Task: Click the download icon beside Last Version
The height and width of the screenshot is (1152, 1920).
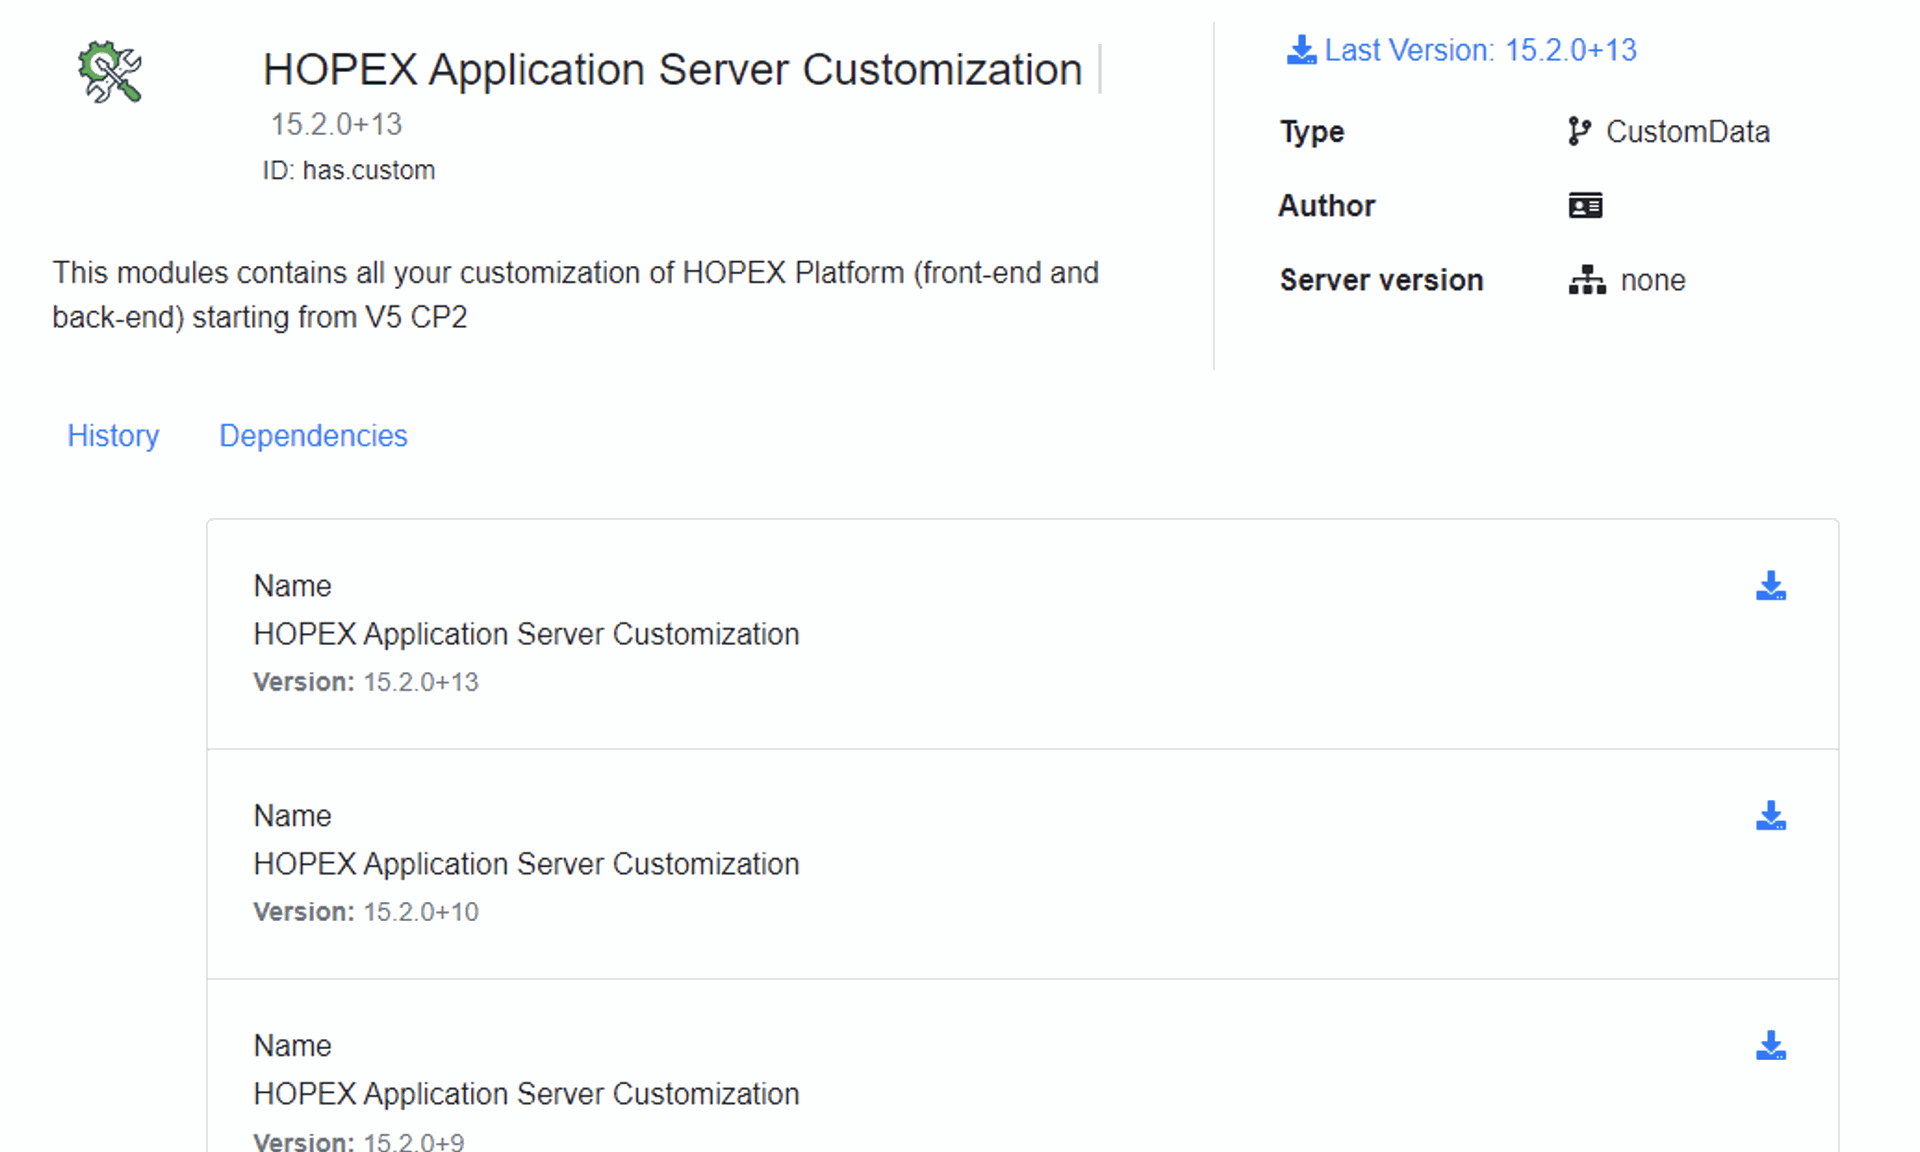Action: 1301,50
